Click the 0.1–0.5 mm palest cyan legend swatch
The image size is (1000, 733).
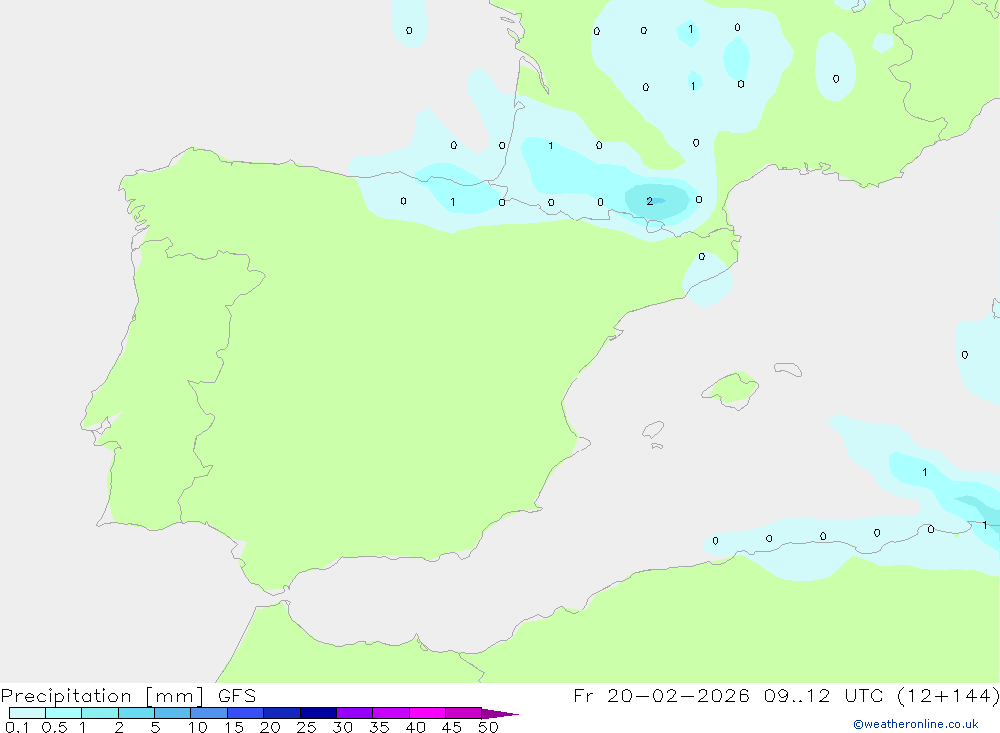[27, 713]
